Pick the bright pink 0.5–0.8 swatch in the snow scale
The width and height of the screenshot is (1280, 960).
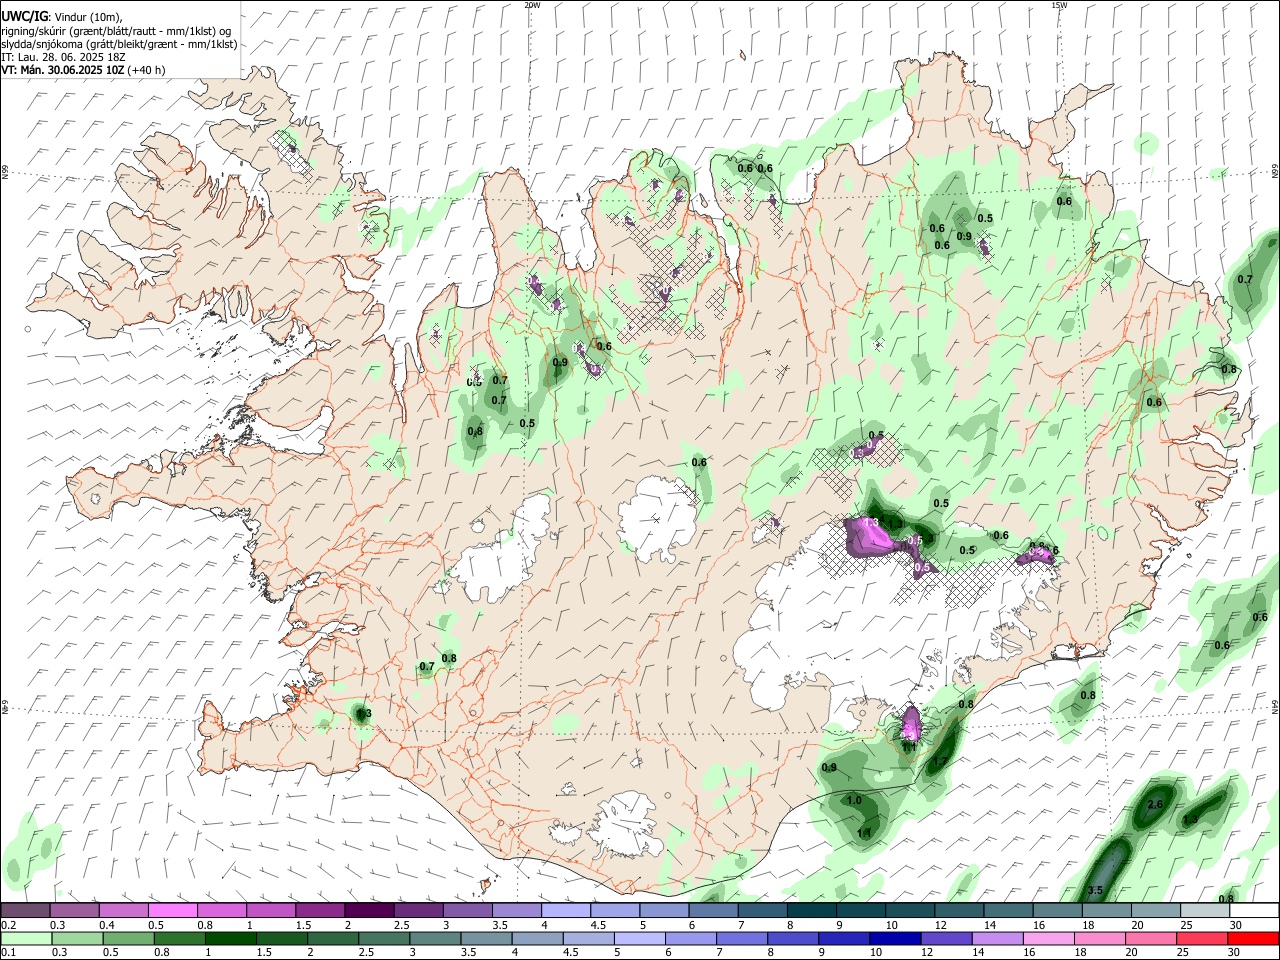[173, 910]
